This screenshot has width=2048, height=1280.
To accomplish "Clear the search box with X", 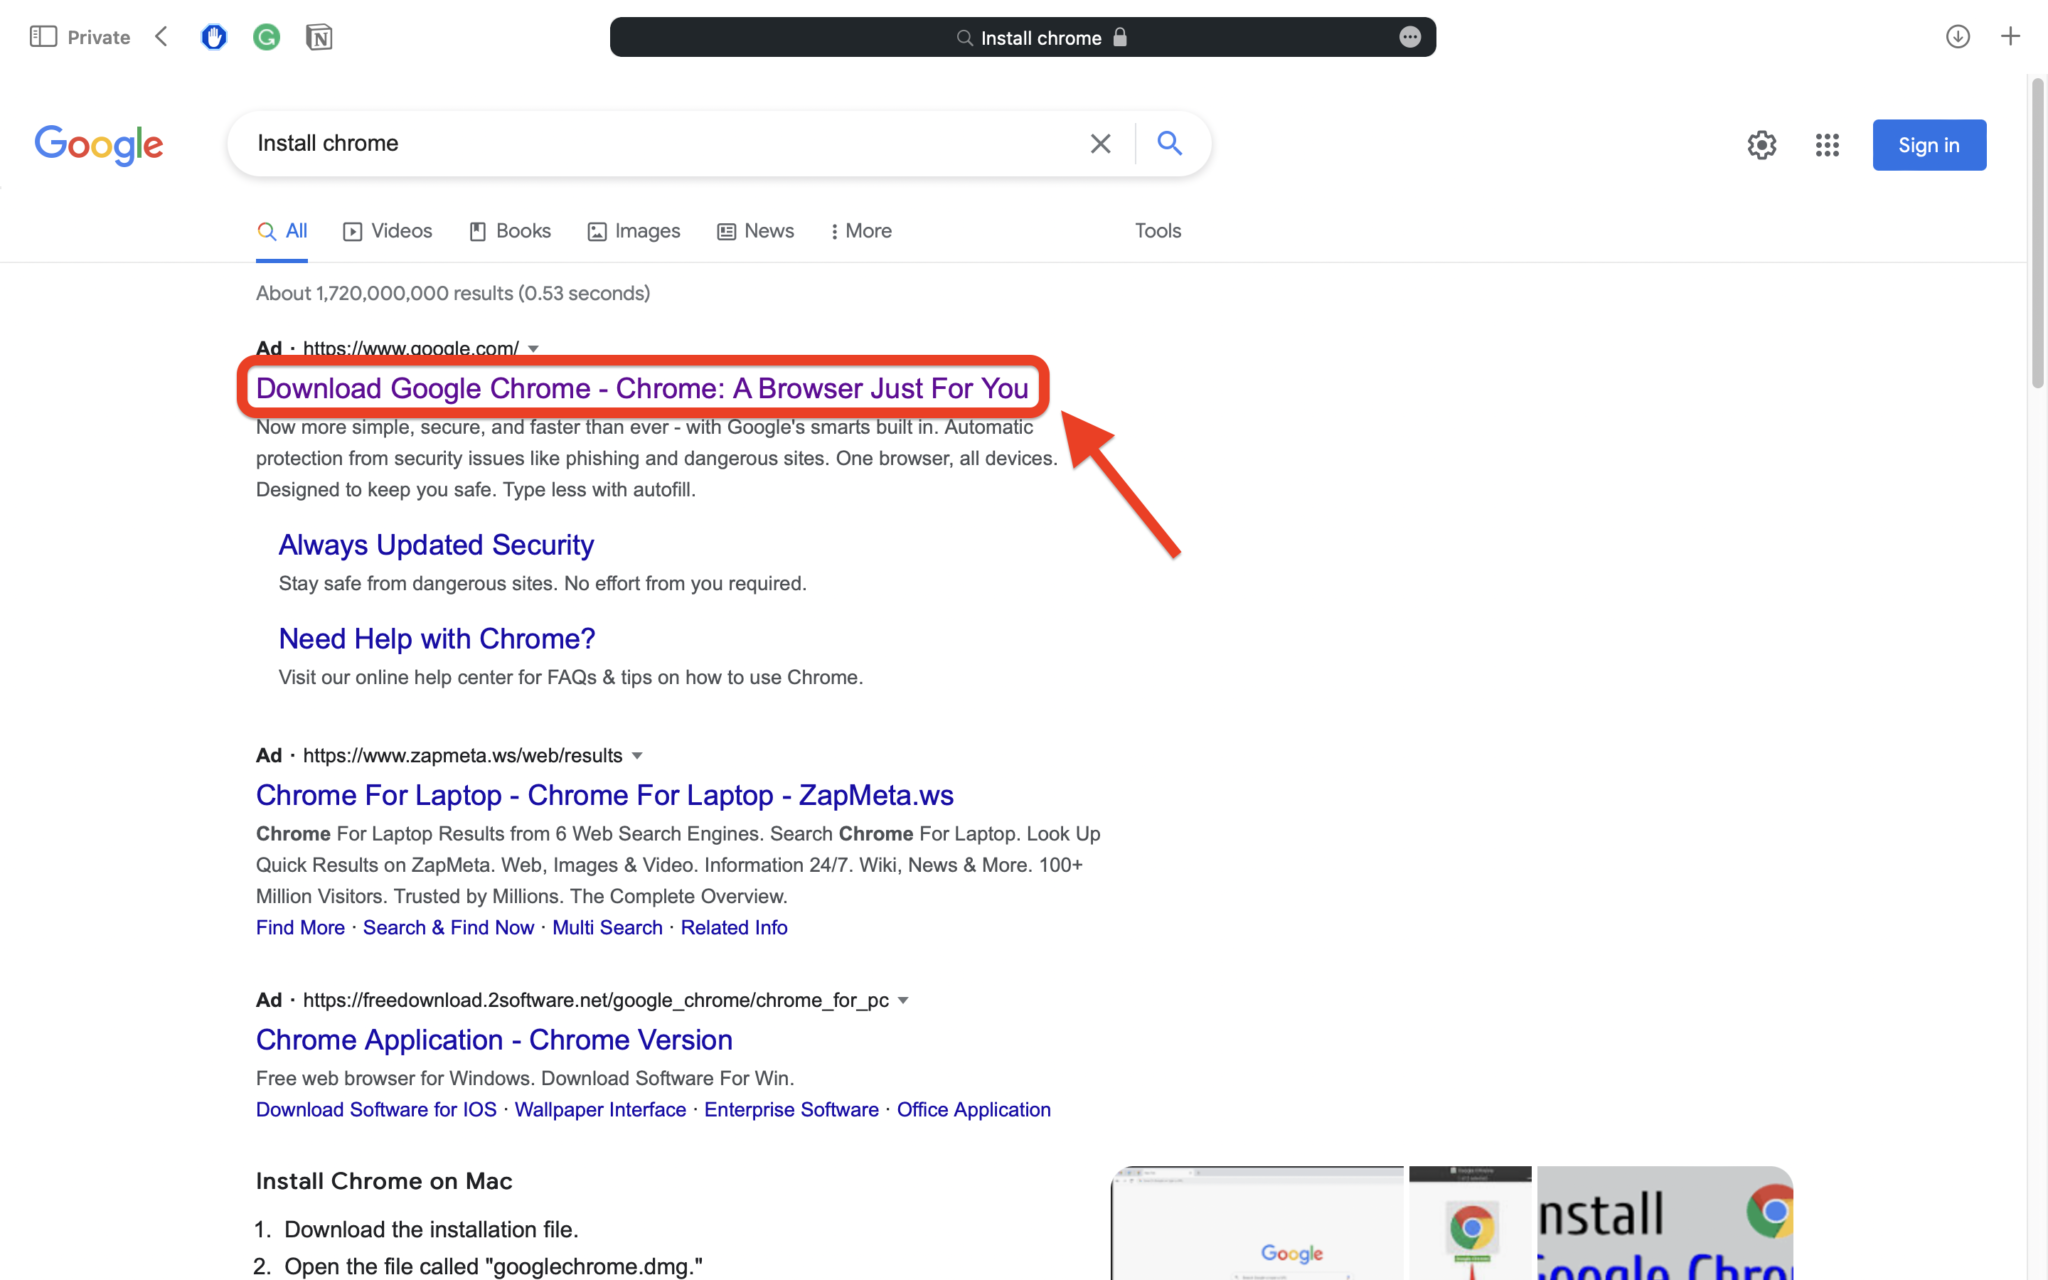I will (1100, 144).
